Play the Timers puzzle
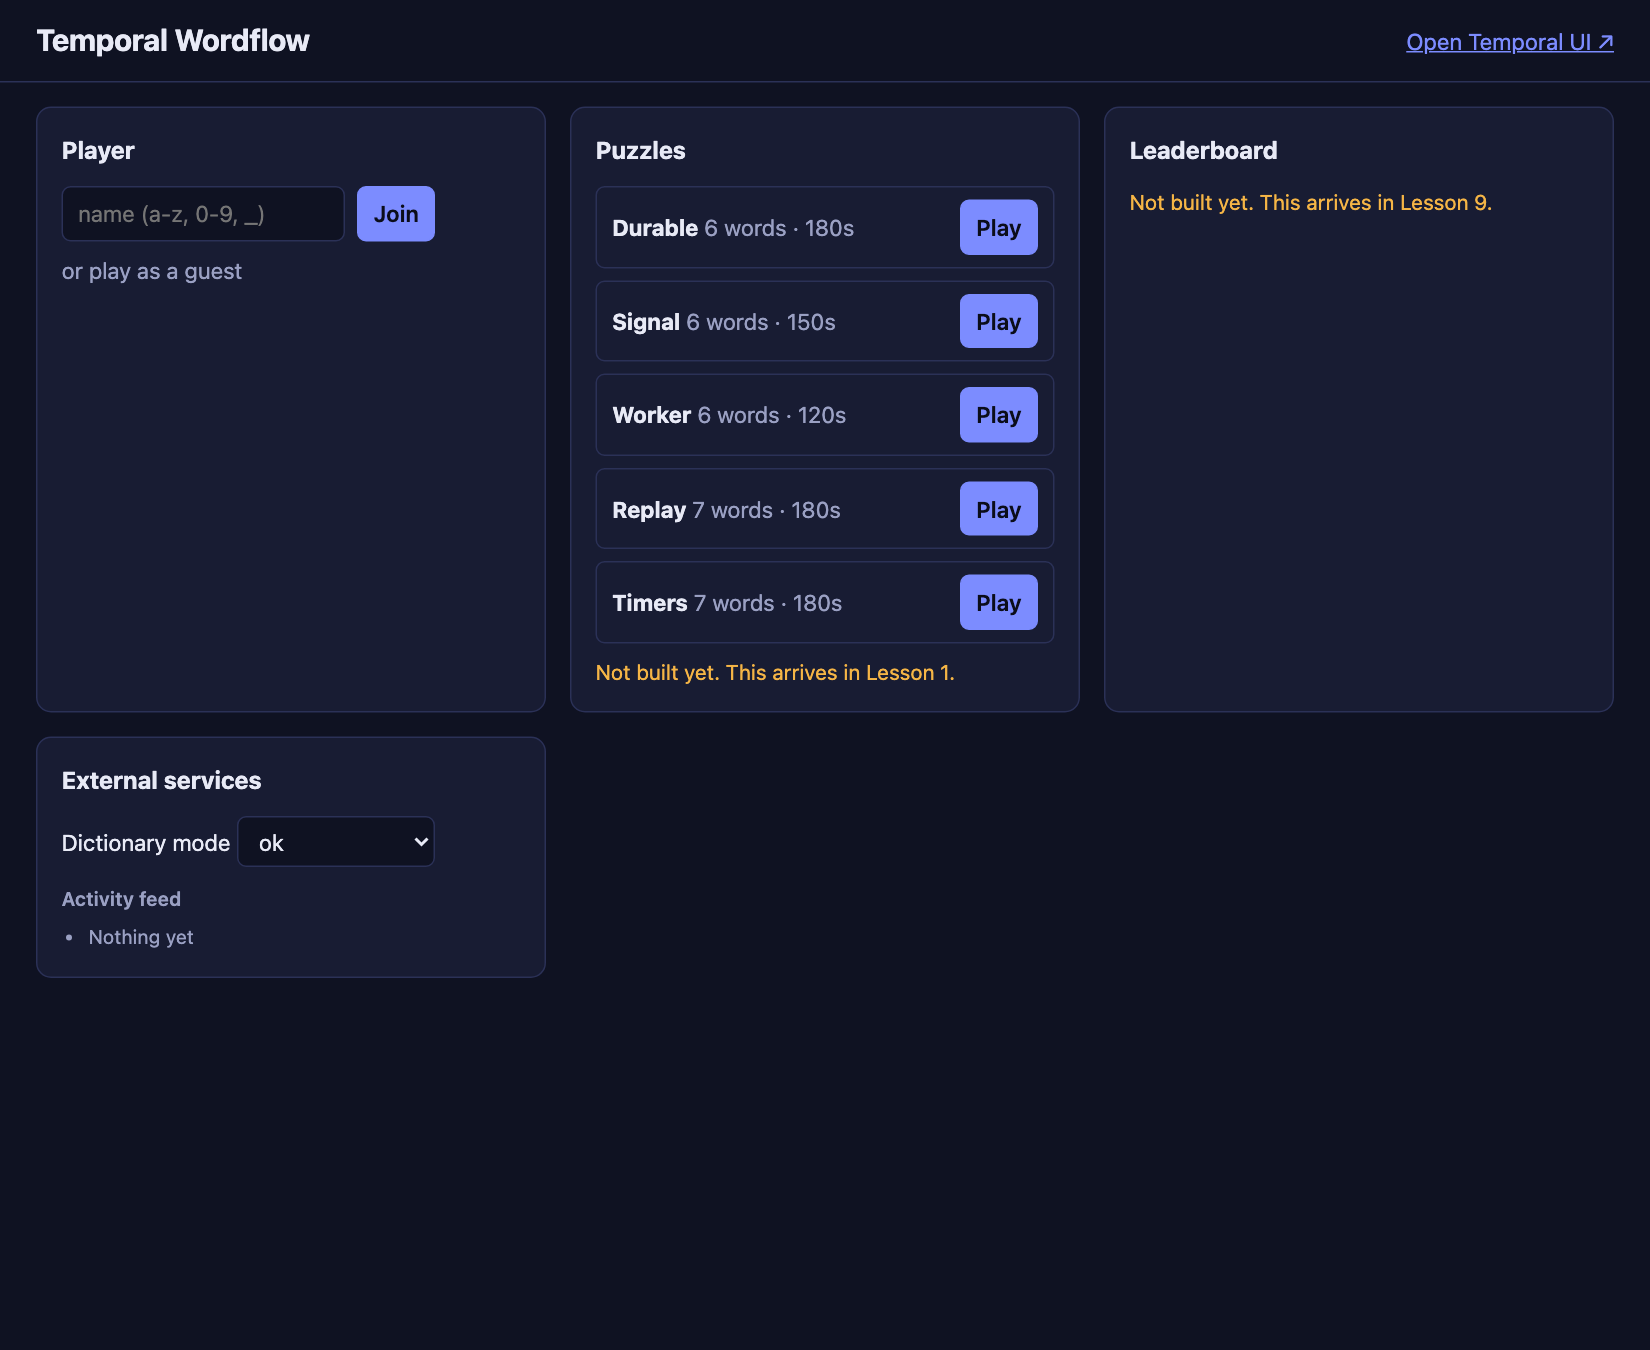This screenshot has height=1350, width=1650. 998,603
